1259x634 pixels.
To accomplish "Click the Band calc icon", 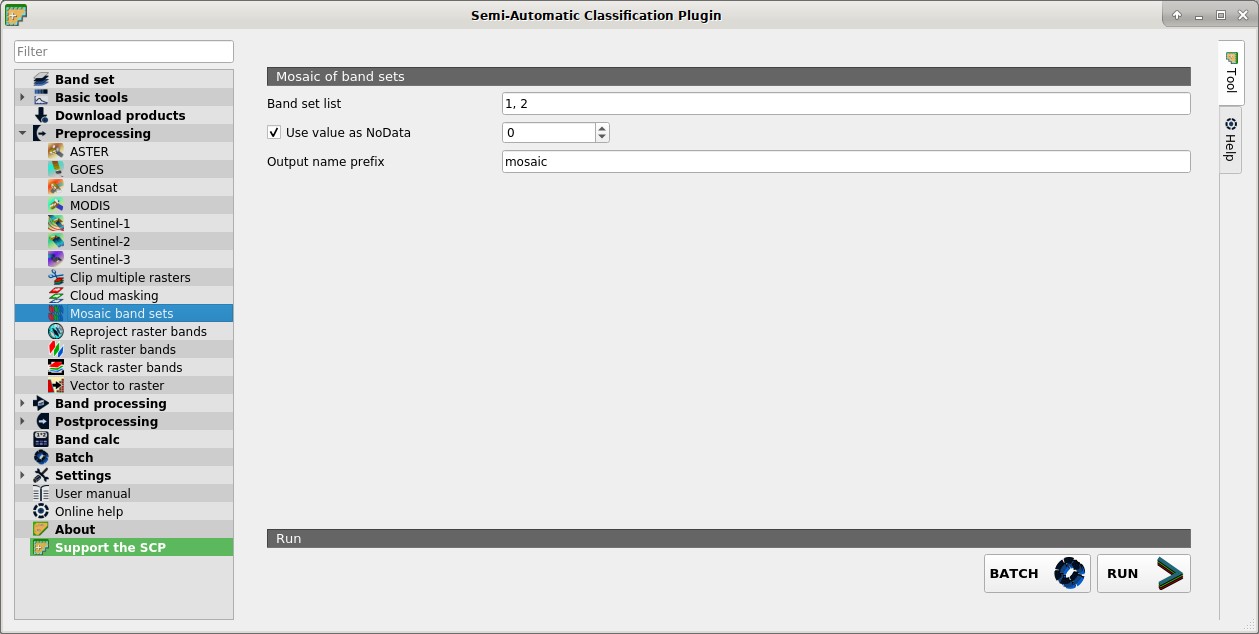I will (41, 439).
